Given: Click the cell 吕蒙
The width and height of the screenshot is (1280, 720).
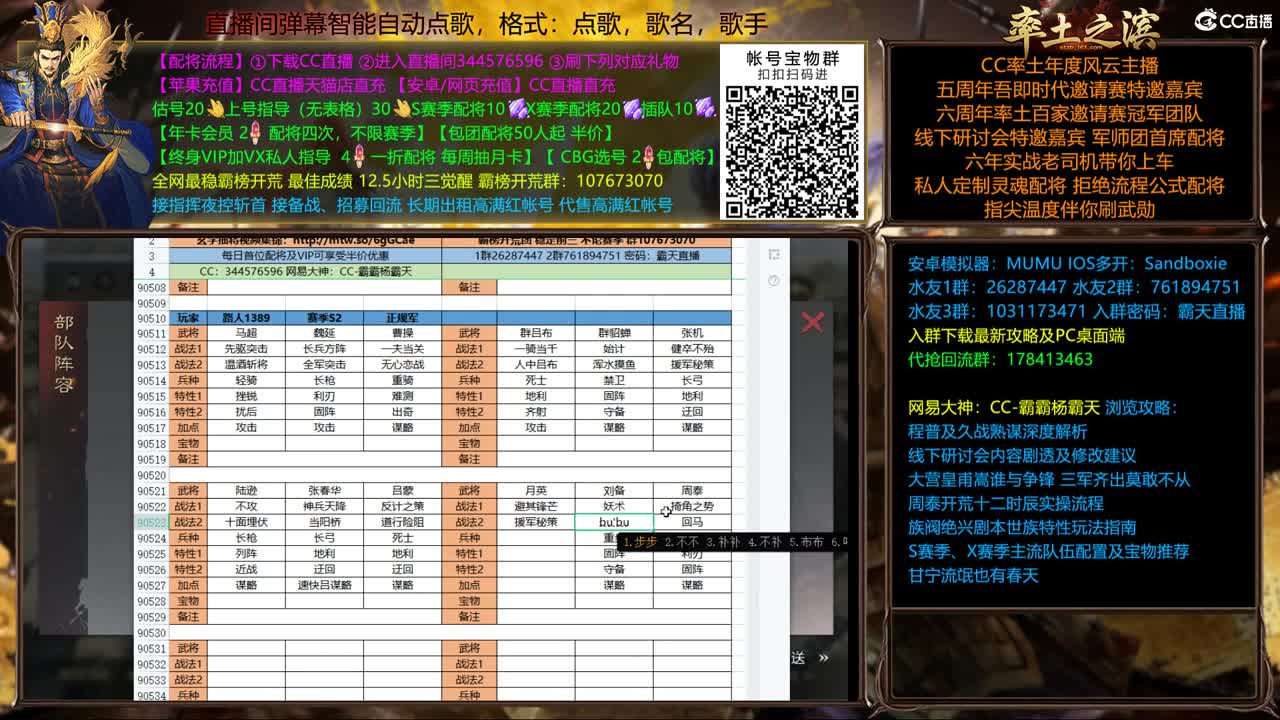Looking at the screenshot, I should pos(402,491).
